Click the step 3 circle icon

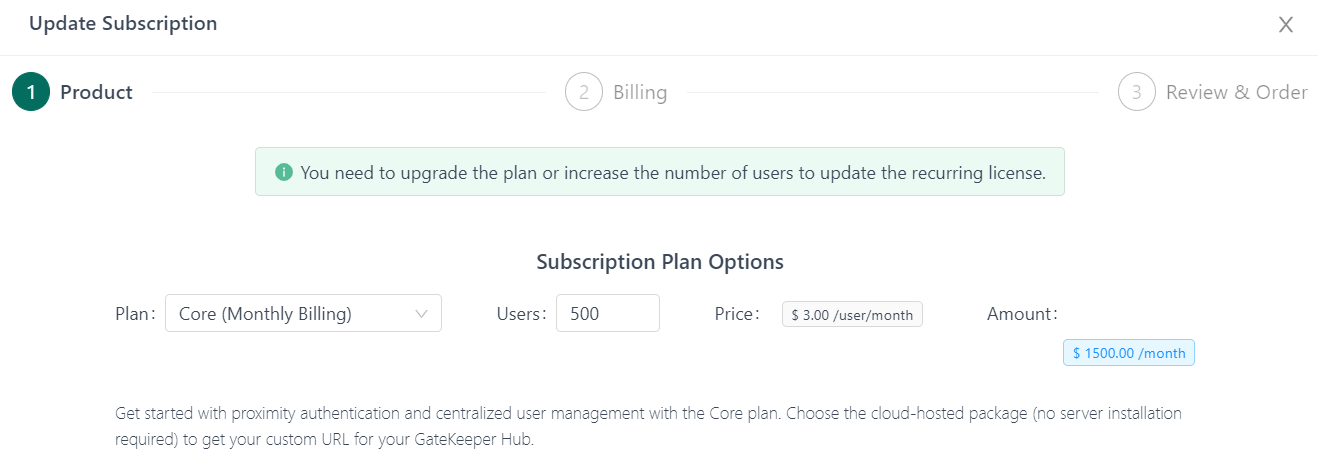pyautogui.click(x=1137, y=92)
